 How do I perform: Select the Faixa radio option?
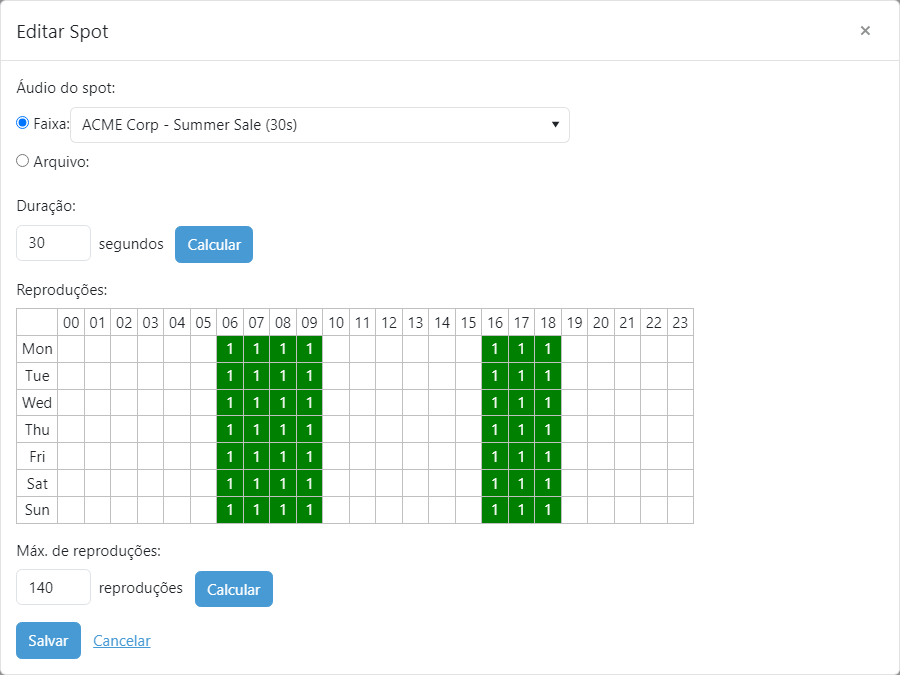(x=22, y=123)
